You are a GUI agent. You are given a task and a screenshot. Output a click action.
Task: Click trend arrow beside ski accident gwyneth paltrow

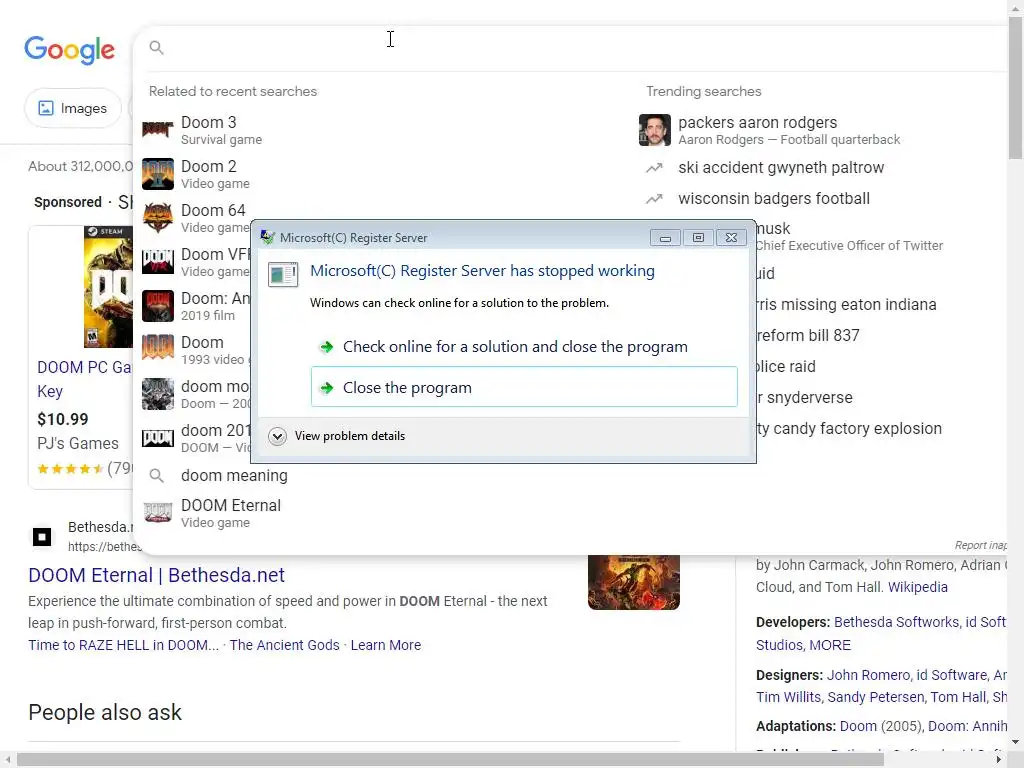(x=654, y=168)
